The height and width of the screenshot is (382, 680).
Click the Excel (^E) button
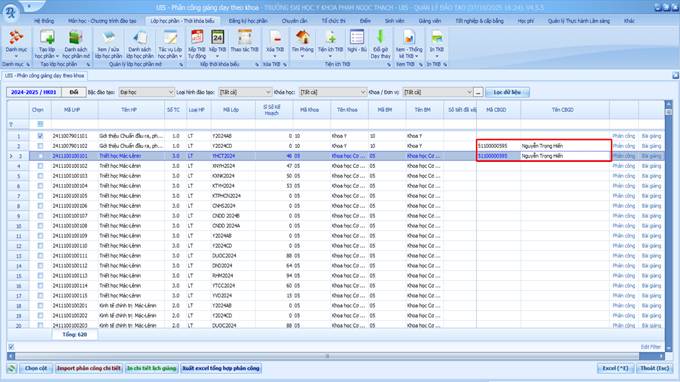click(x=615, y=368)
